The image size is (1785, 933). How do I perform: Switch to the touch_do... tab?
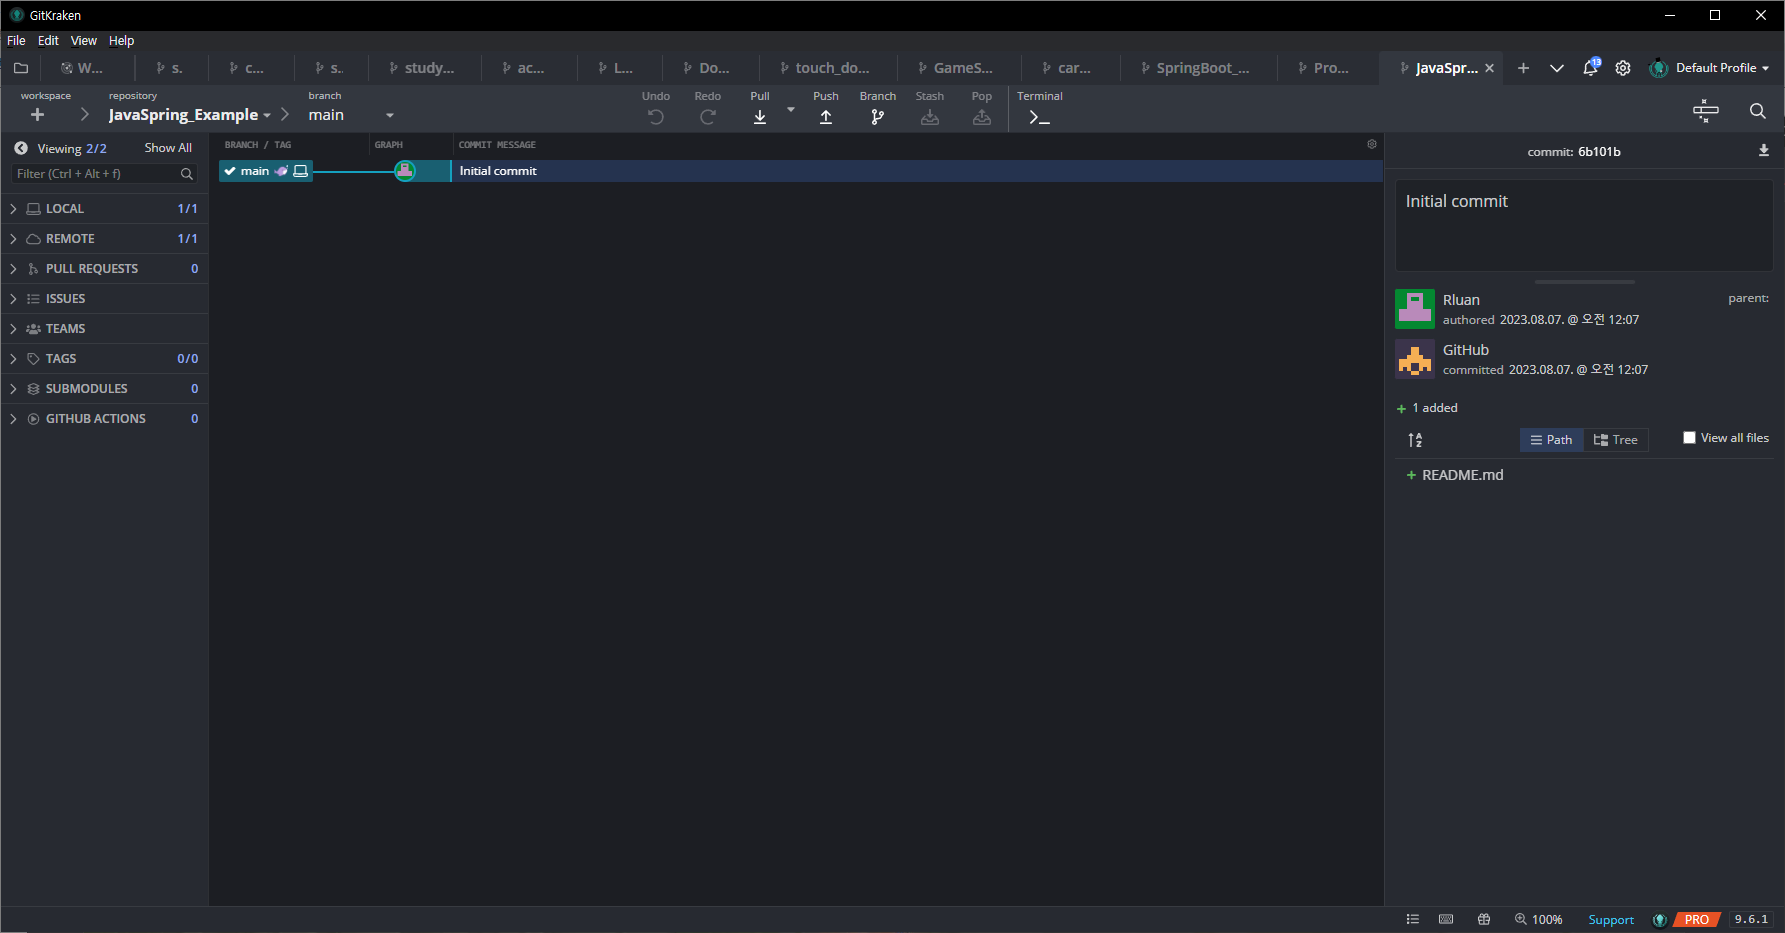pos(826,68)
